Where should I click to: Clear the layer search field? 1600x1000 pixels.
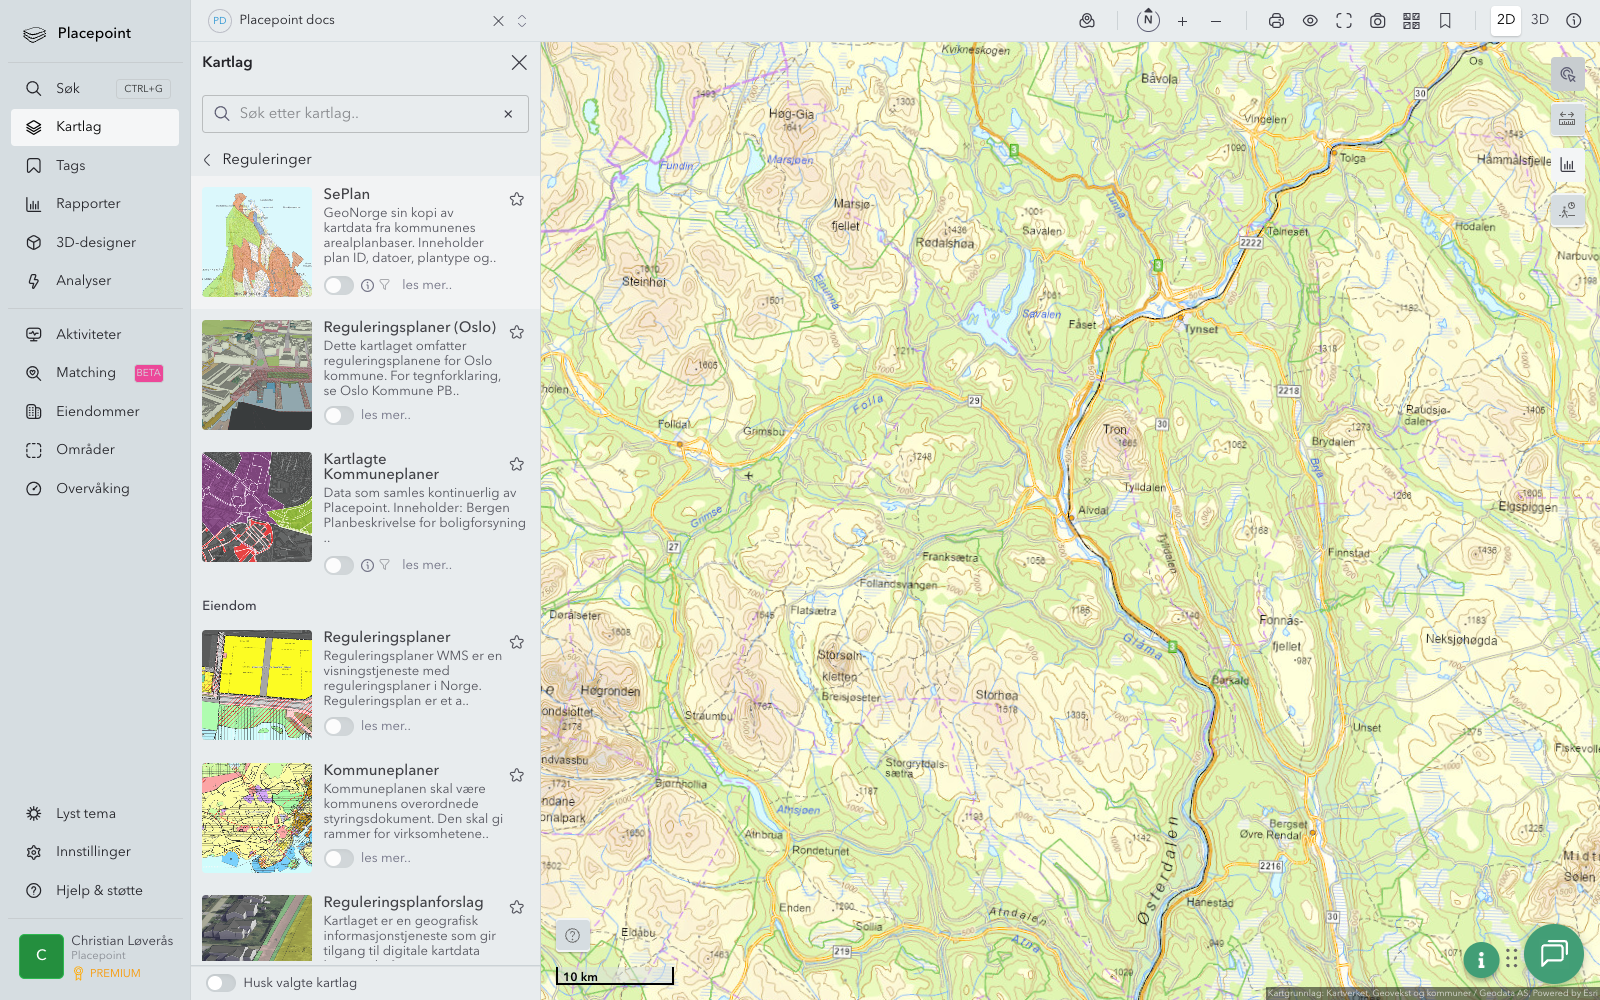point(508,114)
